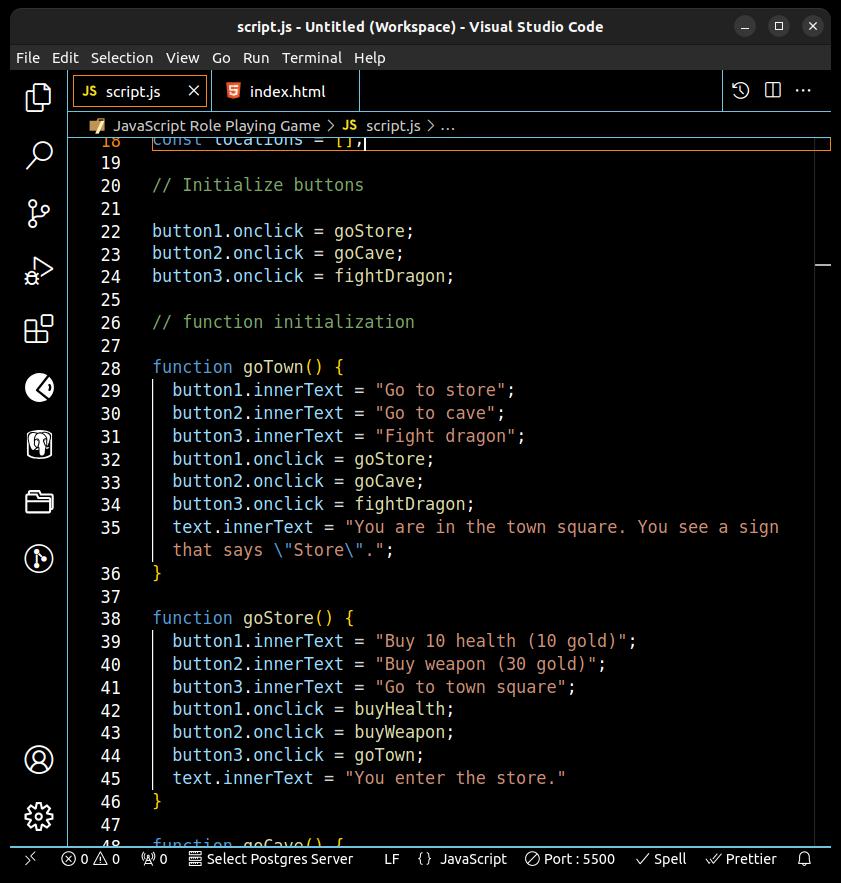Toggle Spell checker in status bar
Image resolution: width=841 pixels, height=883 pixels.
point(661,859)
